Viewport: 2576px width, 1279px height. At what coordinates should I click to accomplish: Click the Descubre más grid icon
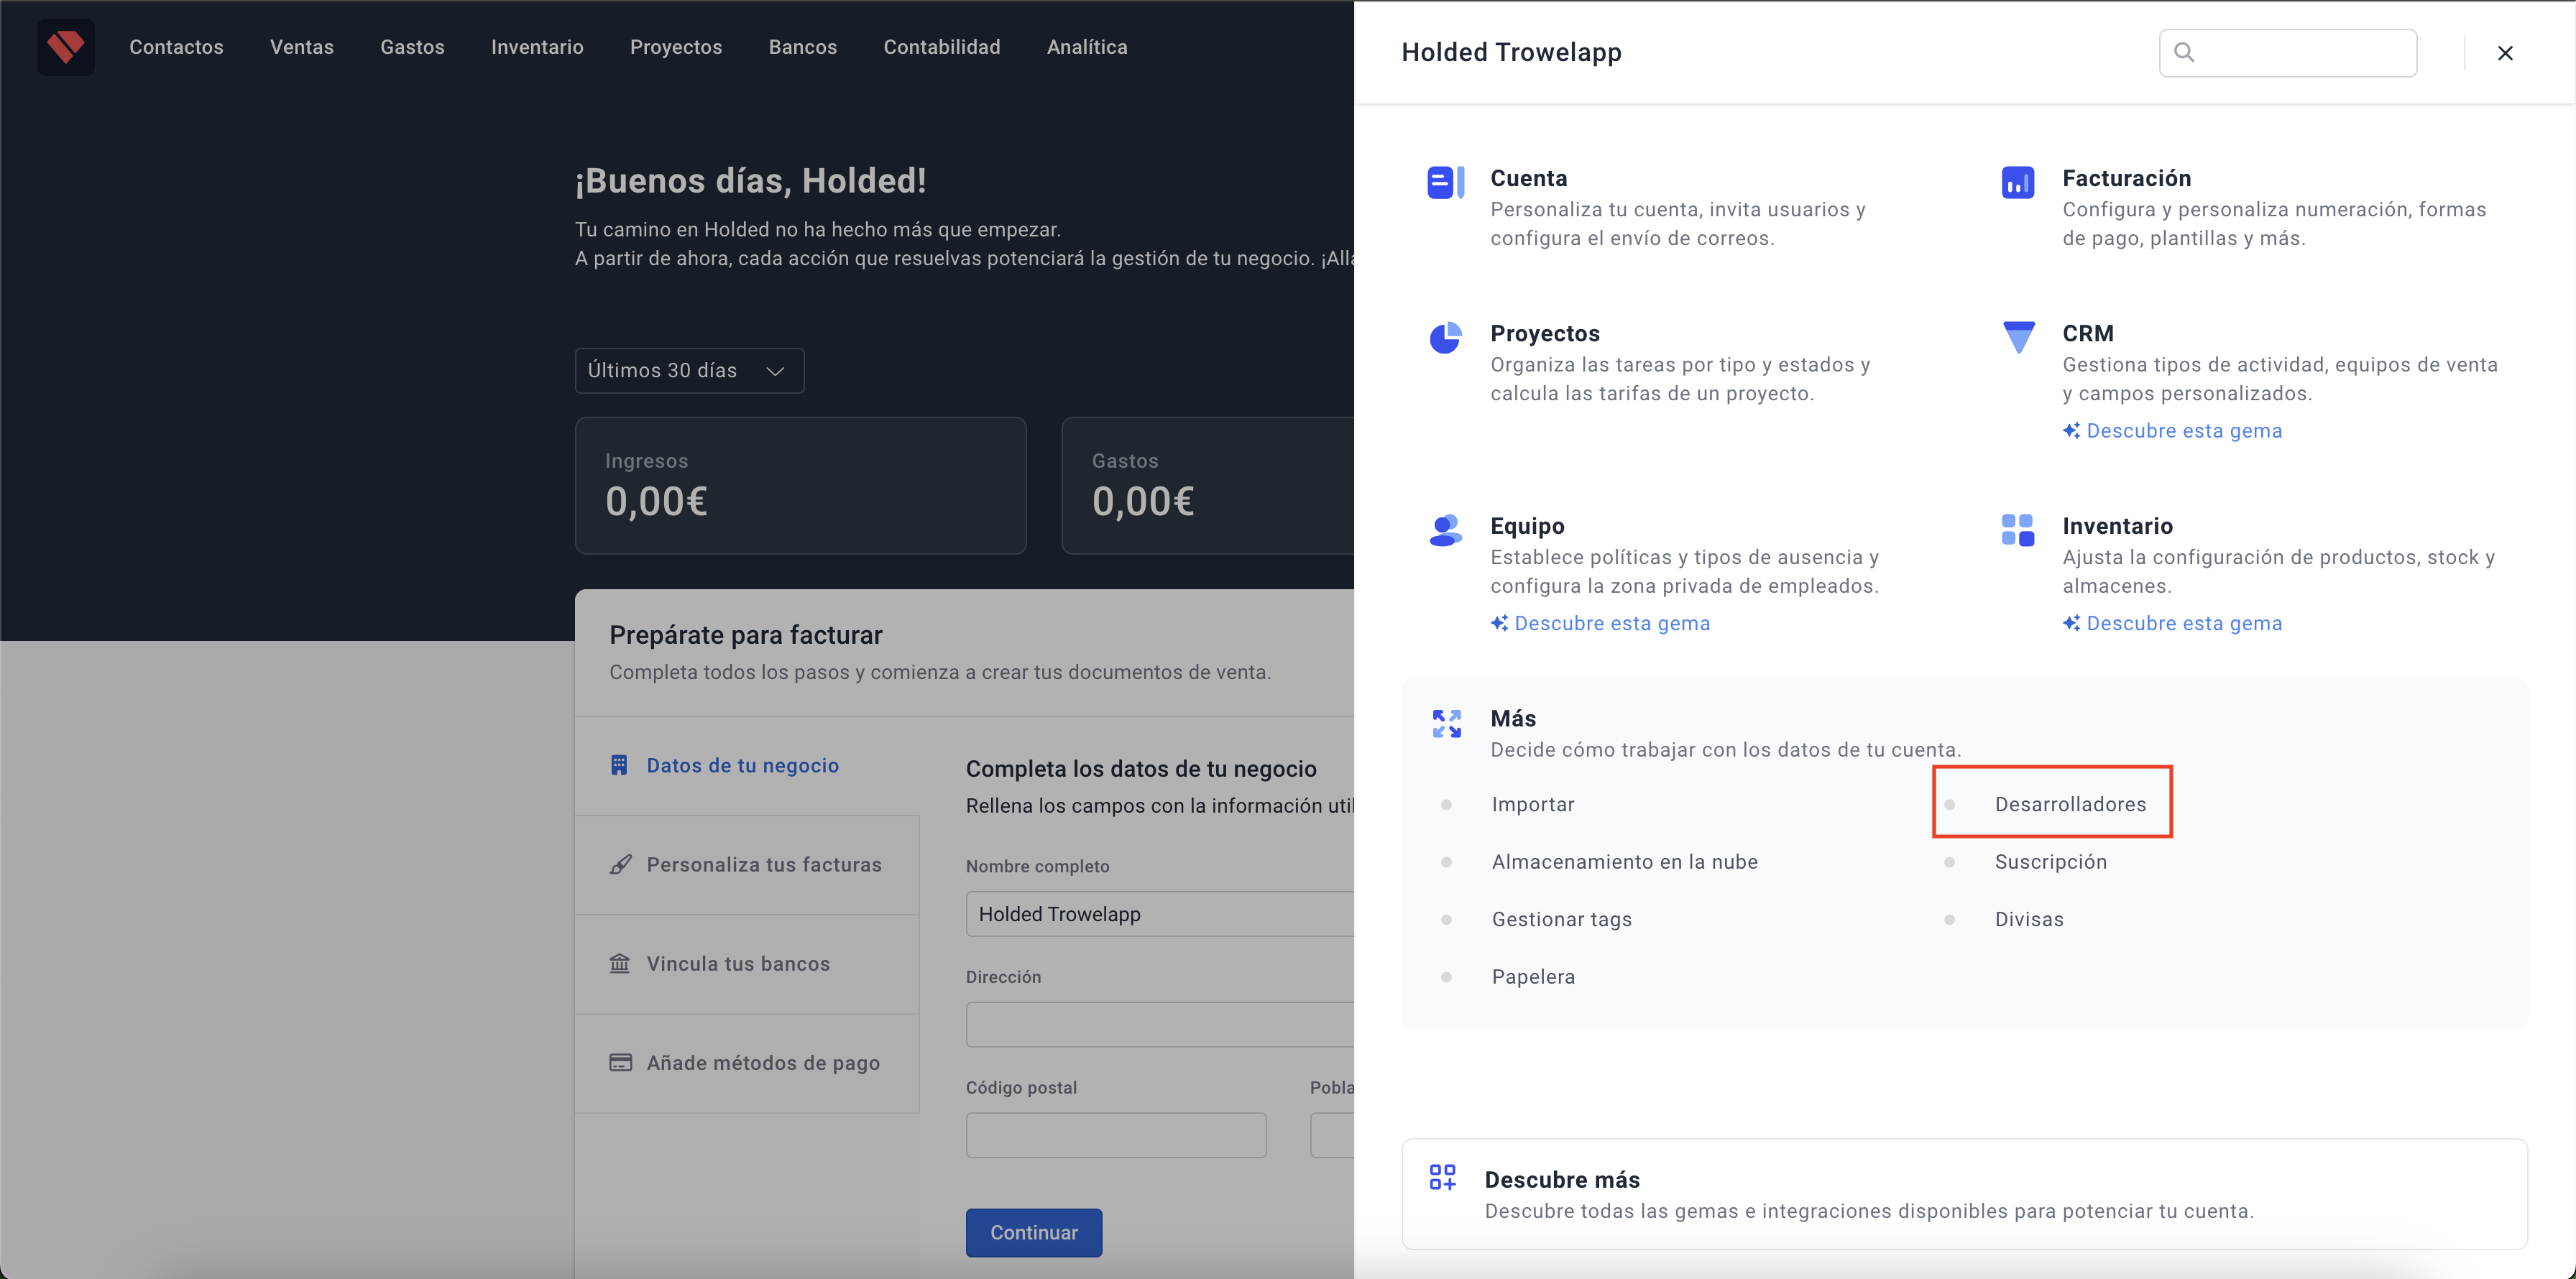click(x=1442, y=1177)
